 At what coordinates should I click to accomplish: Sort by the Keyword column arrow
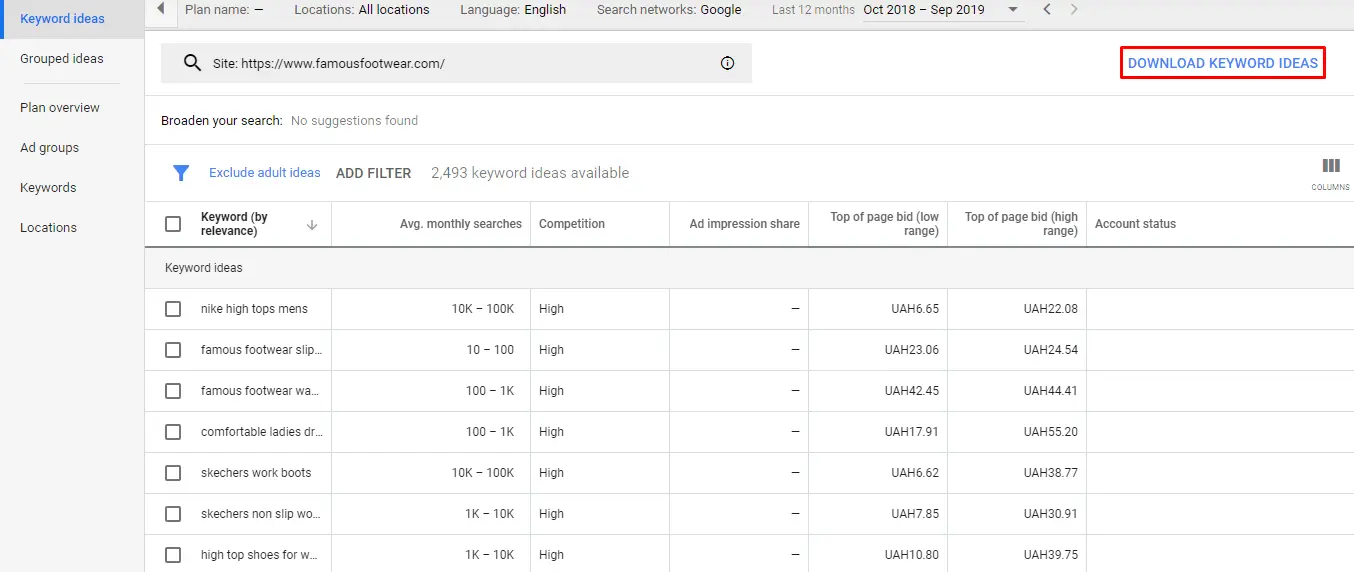312,225
